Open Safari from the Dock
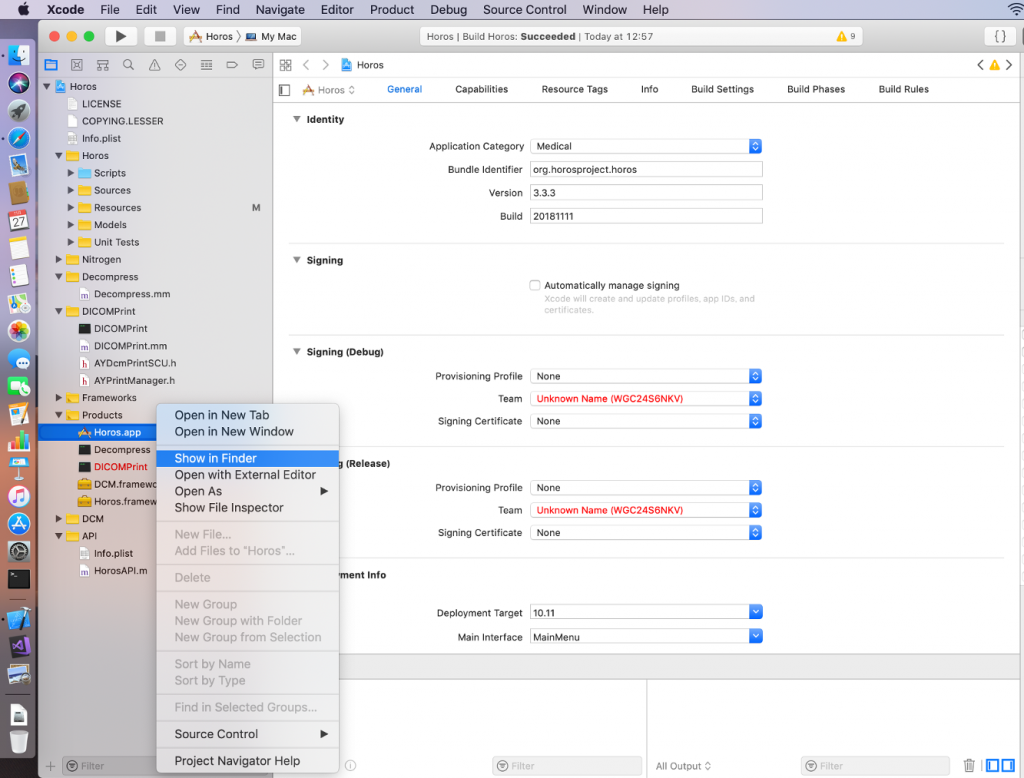The height and width of the screenshot is (778, 1024). coord(19,138)
